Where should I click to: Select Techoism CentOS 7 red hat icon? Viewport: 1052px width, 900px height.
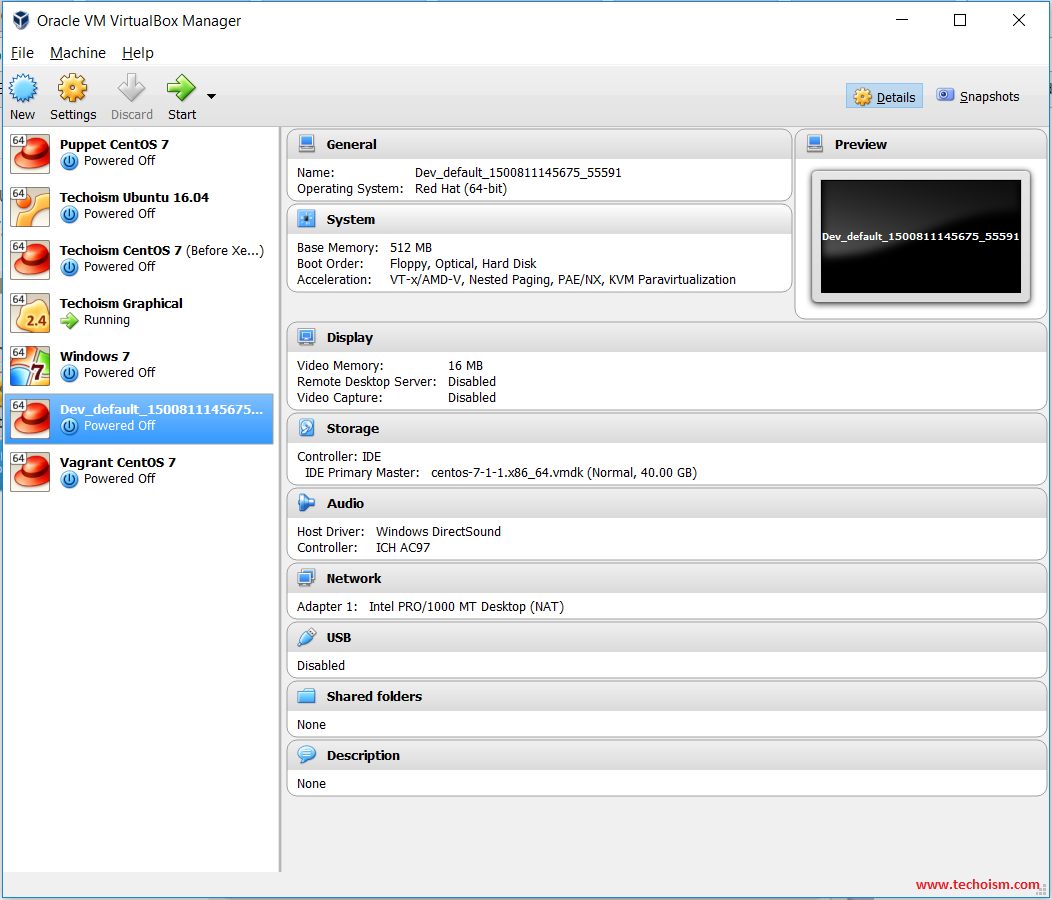[30, 259]
